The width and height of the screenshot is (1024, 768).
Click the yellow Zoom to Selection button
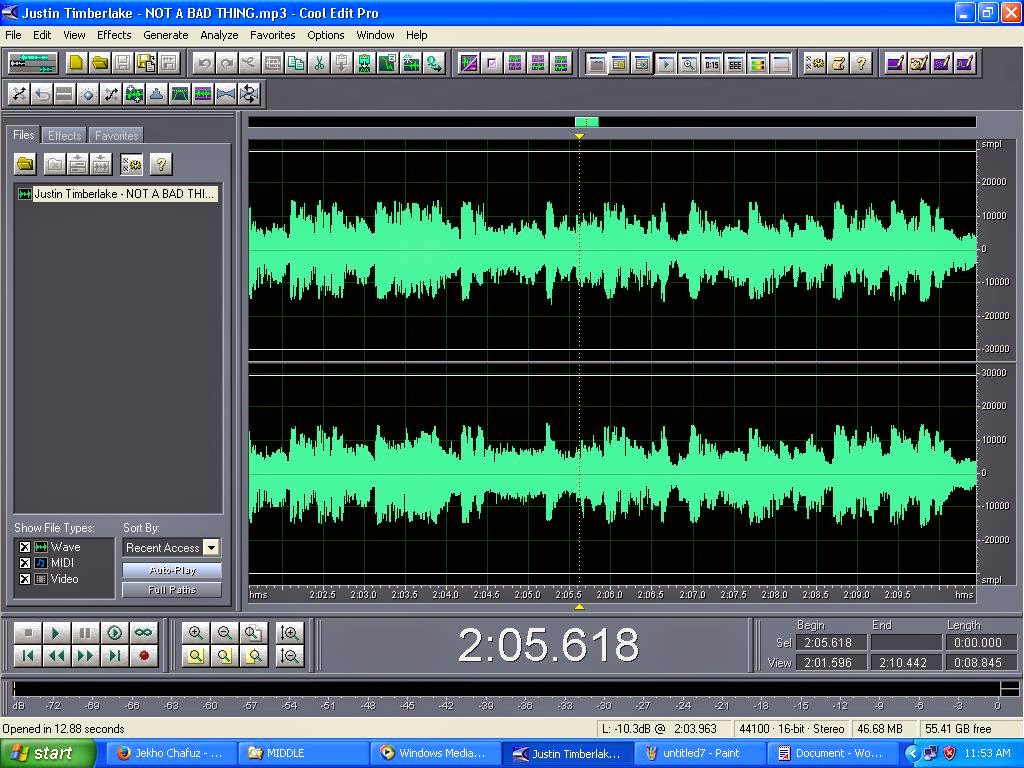[x=195, y=656]
